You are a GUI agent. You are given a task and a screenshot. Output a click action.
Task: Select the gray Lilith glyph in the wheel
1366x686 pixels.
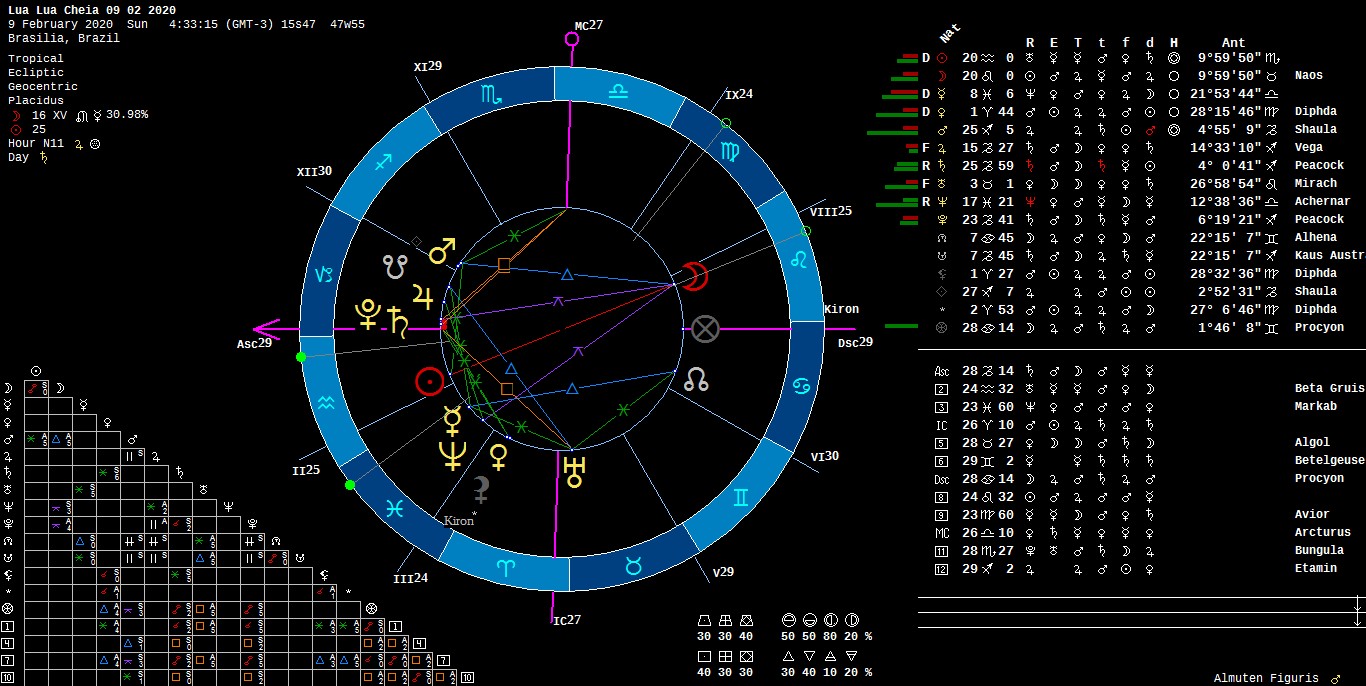pos(482,489)
